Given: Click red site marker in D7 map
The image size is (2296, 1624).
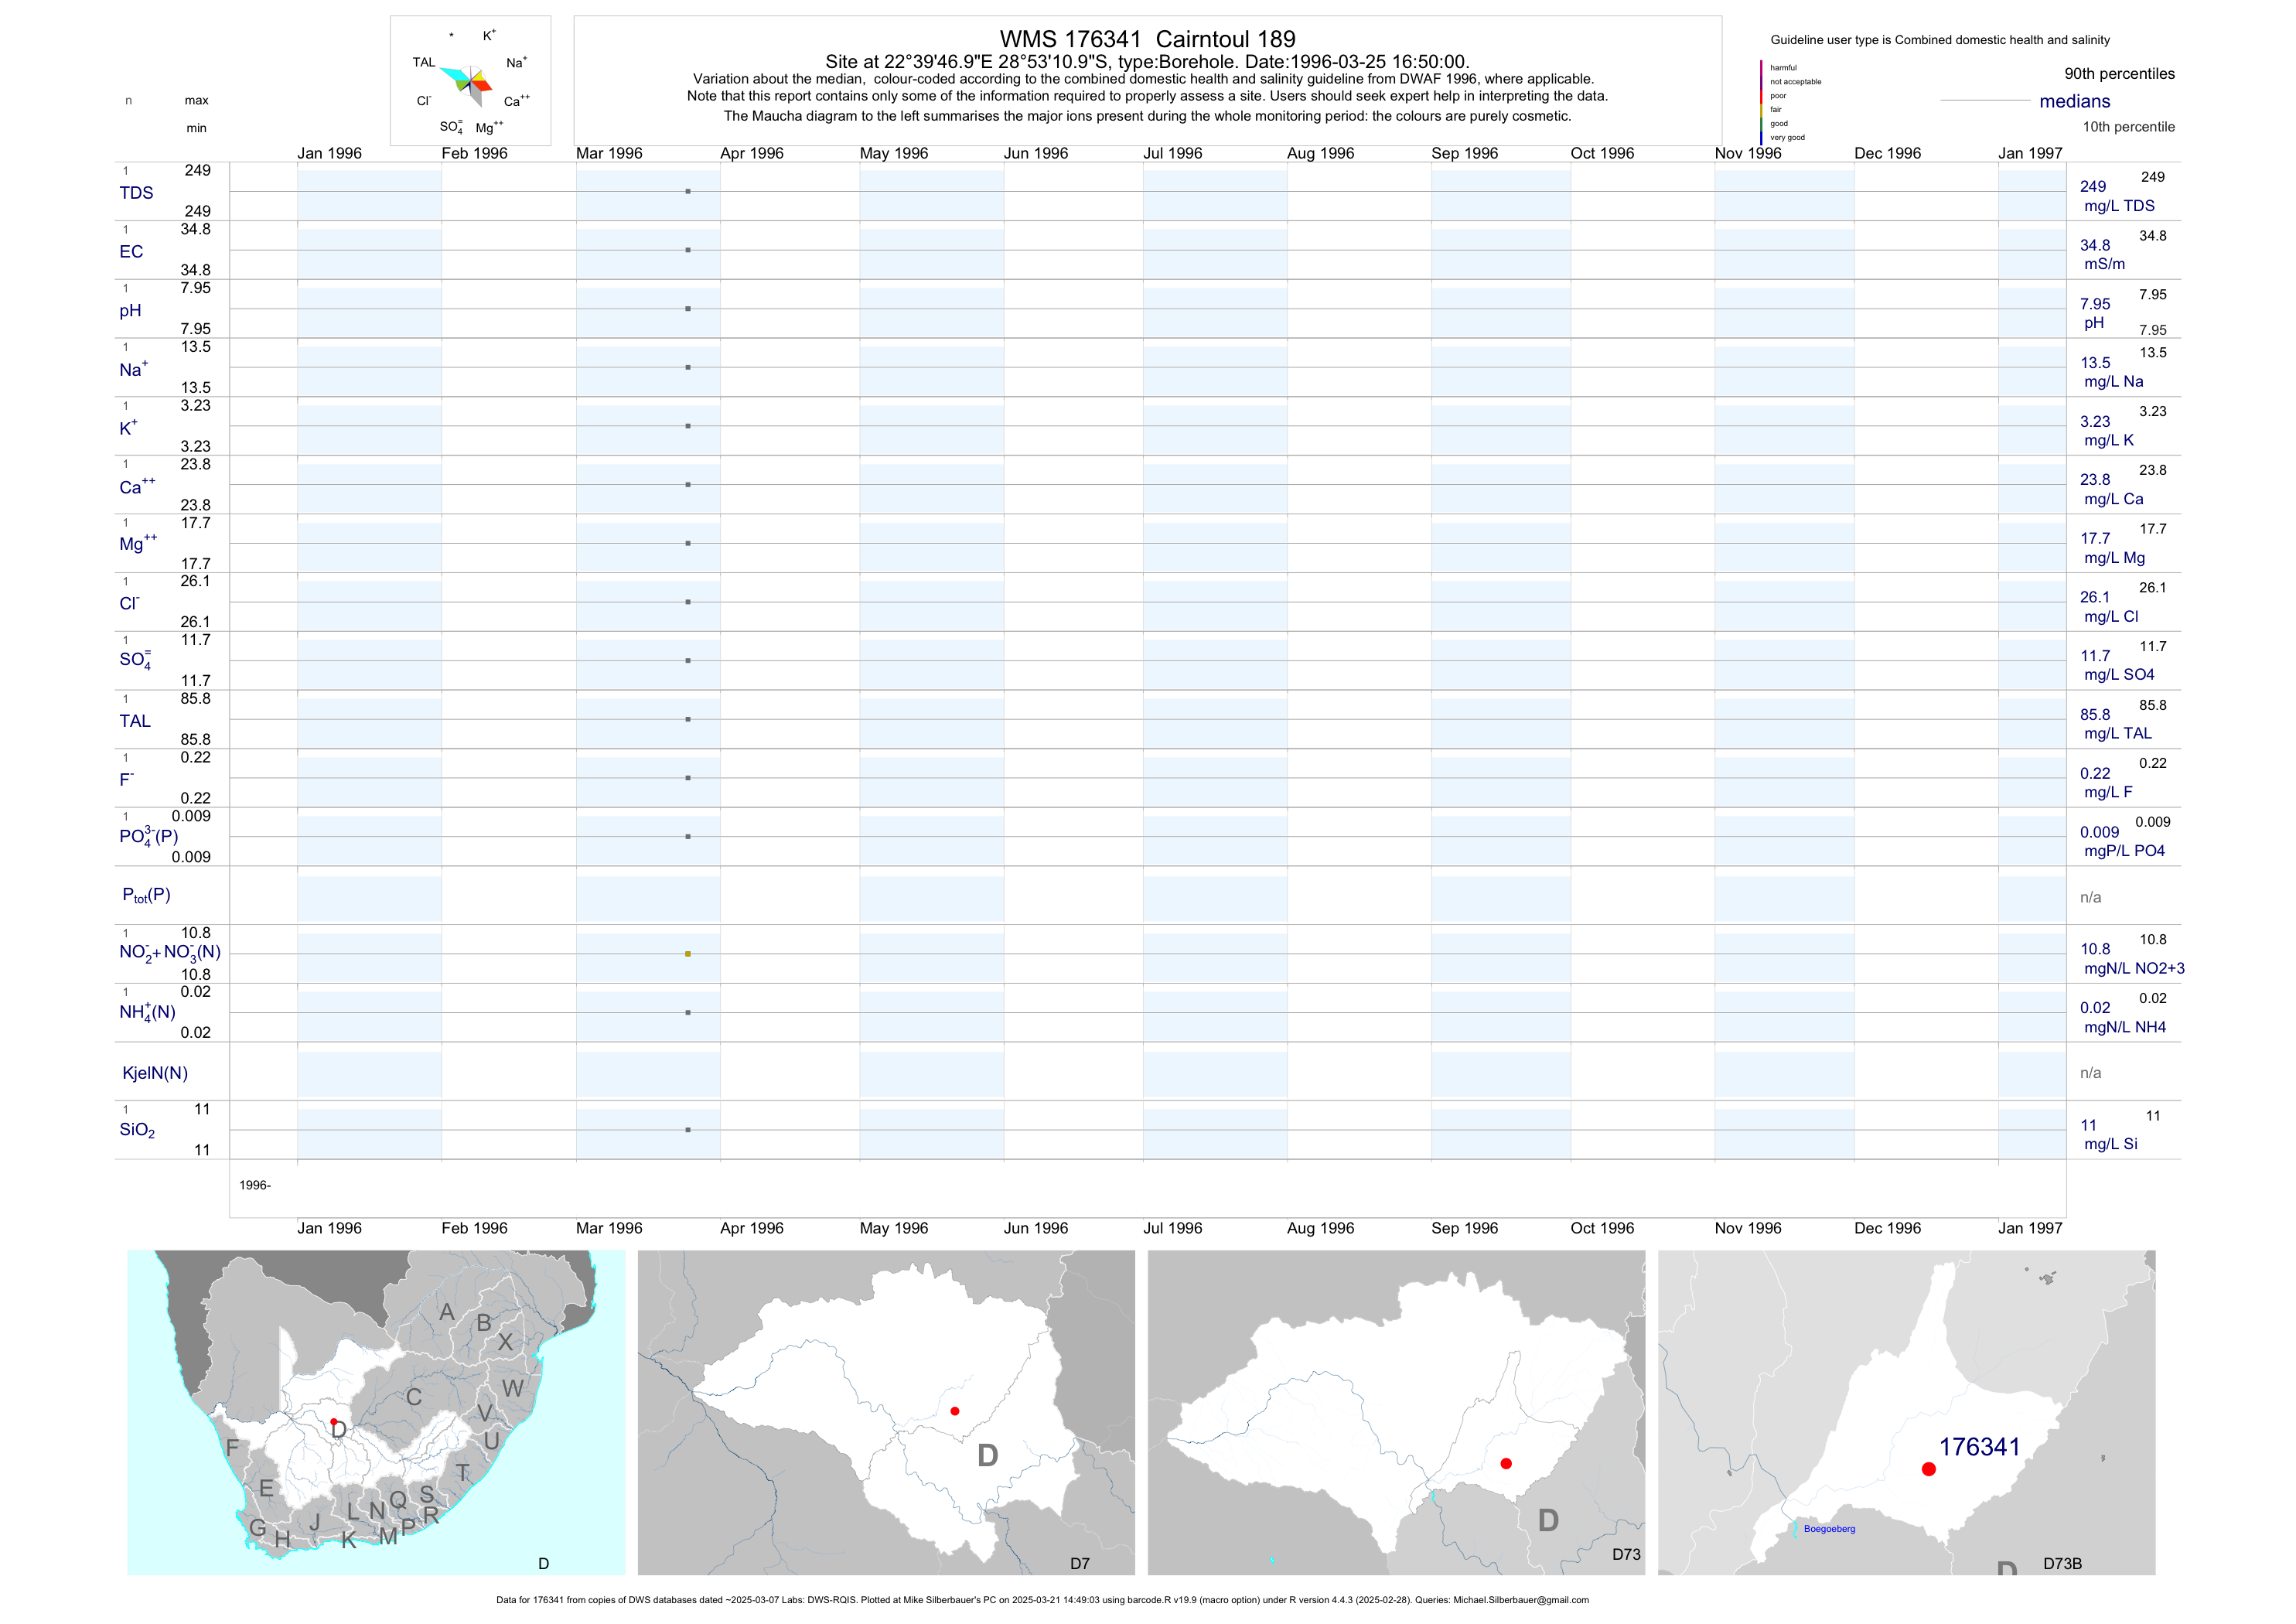Looking at the screenshot, I should (x=955, y=1411).
